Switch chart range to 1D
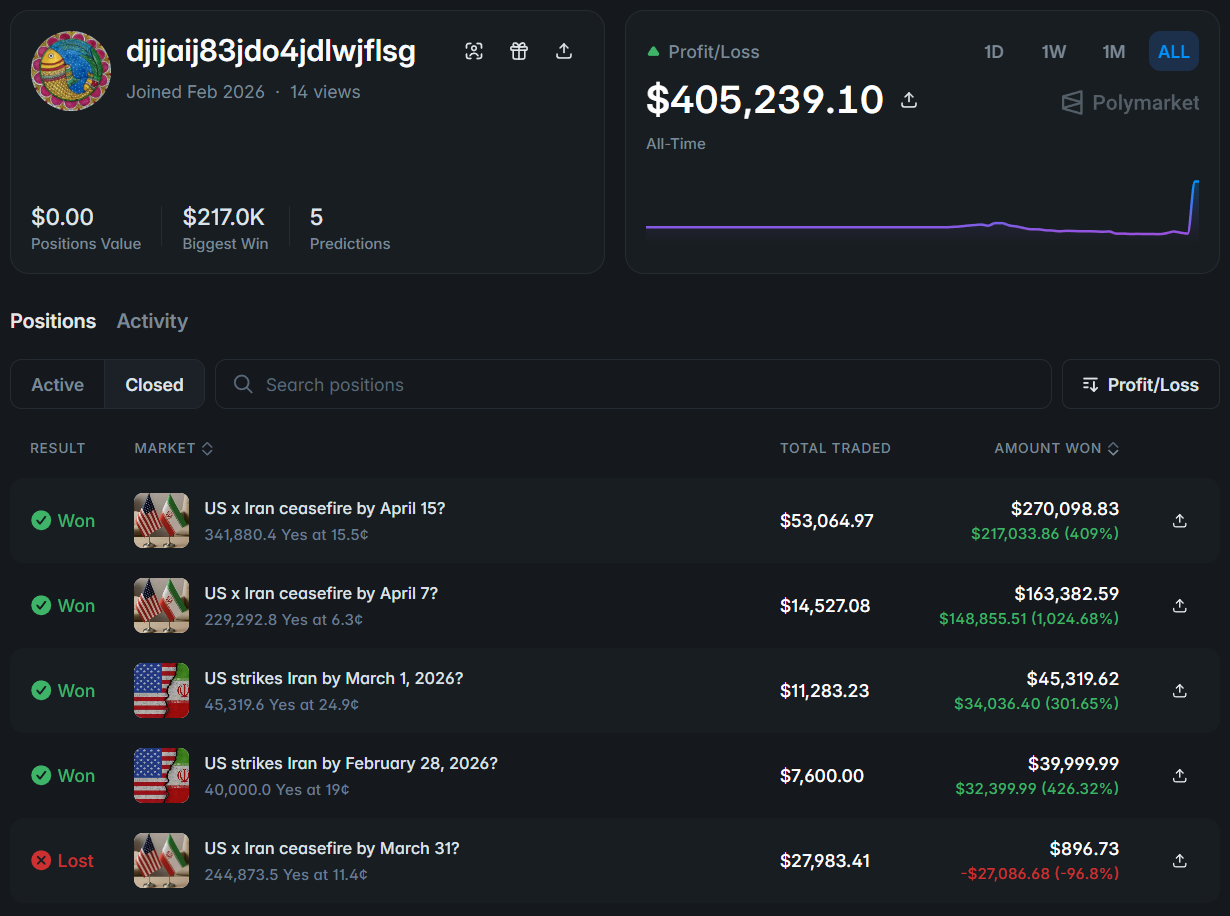This screenshot has width=1230, height=916. (x=993, y=52)
